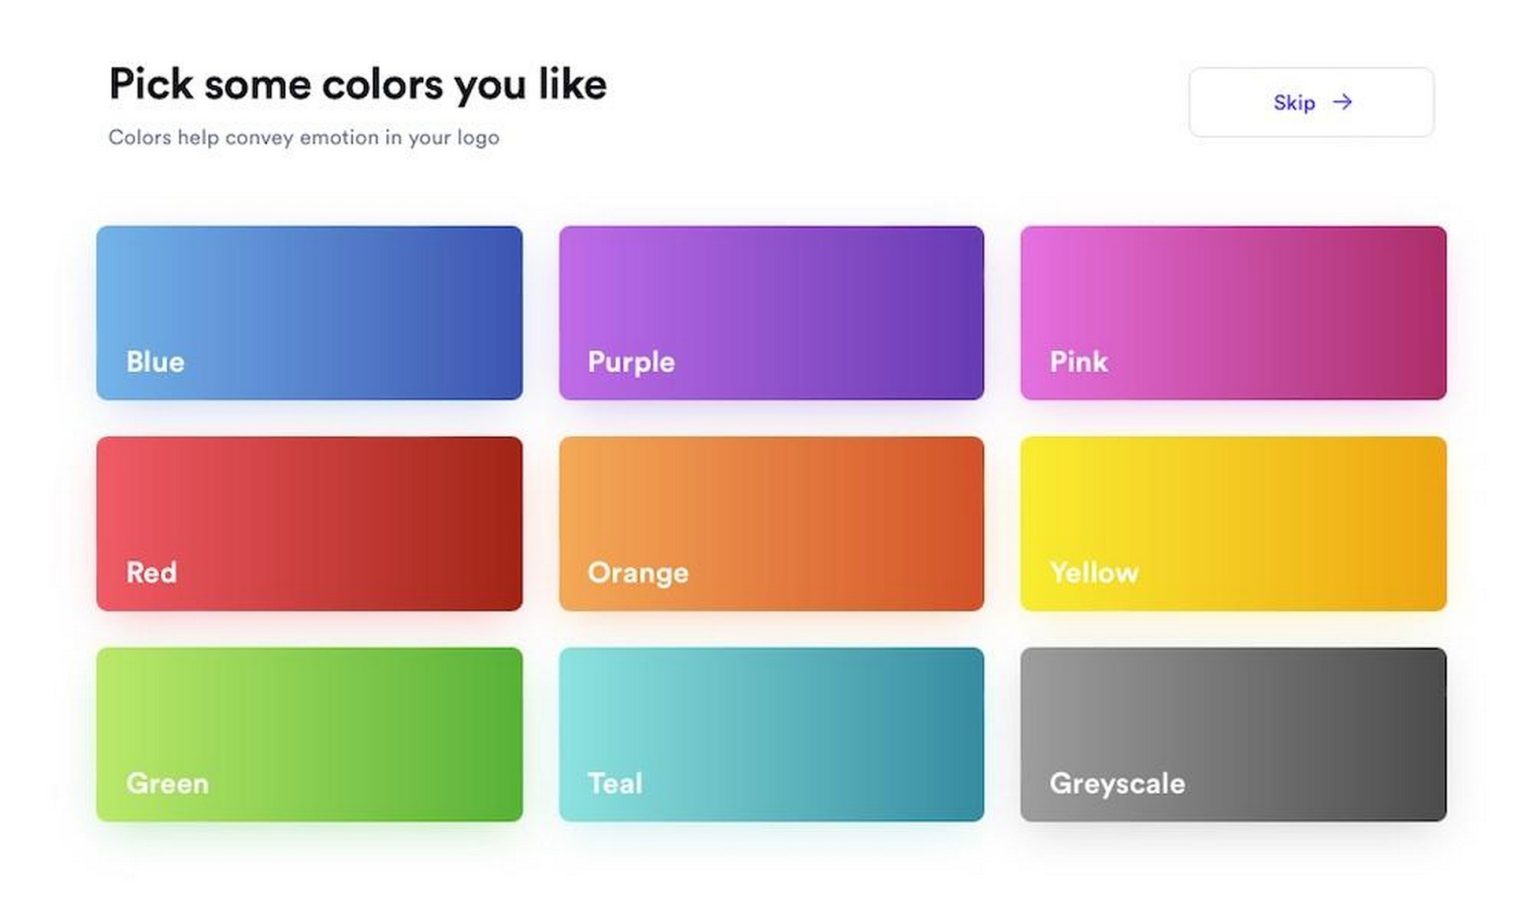Image resolution: width=1536 pixels, height=912 pixels.
Task: Click the 'Greyscale' label text
Action: pyautogui.click(x=1117, y=783)
